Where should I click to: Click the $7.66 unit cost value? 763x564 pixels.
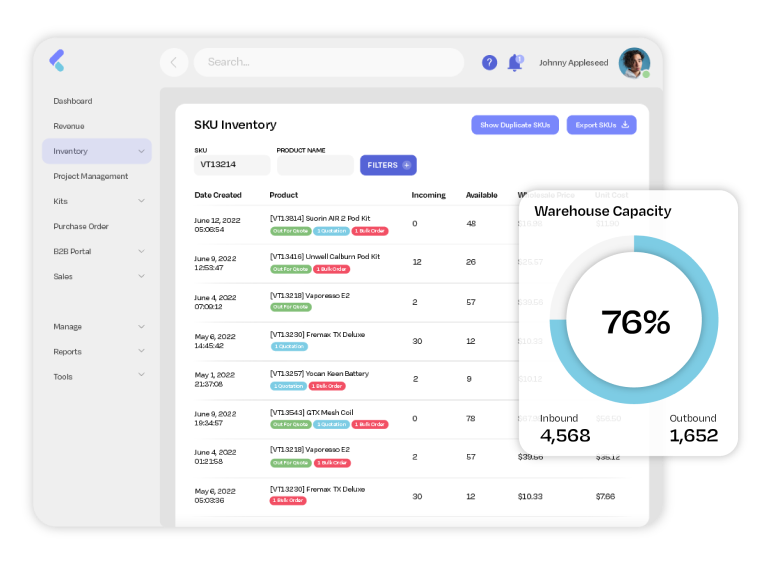pos(605,496)
